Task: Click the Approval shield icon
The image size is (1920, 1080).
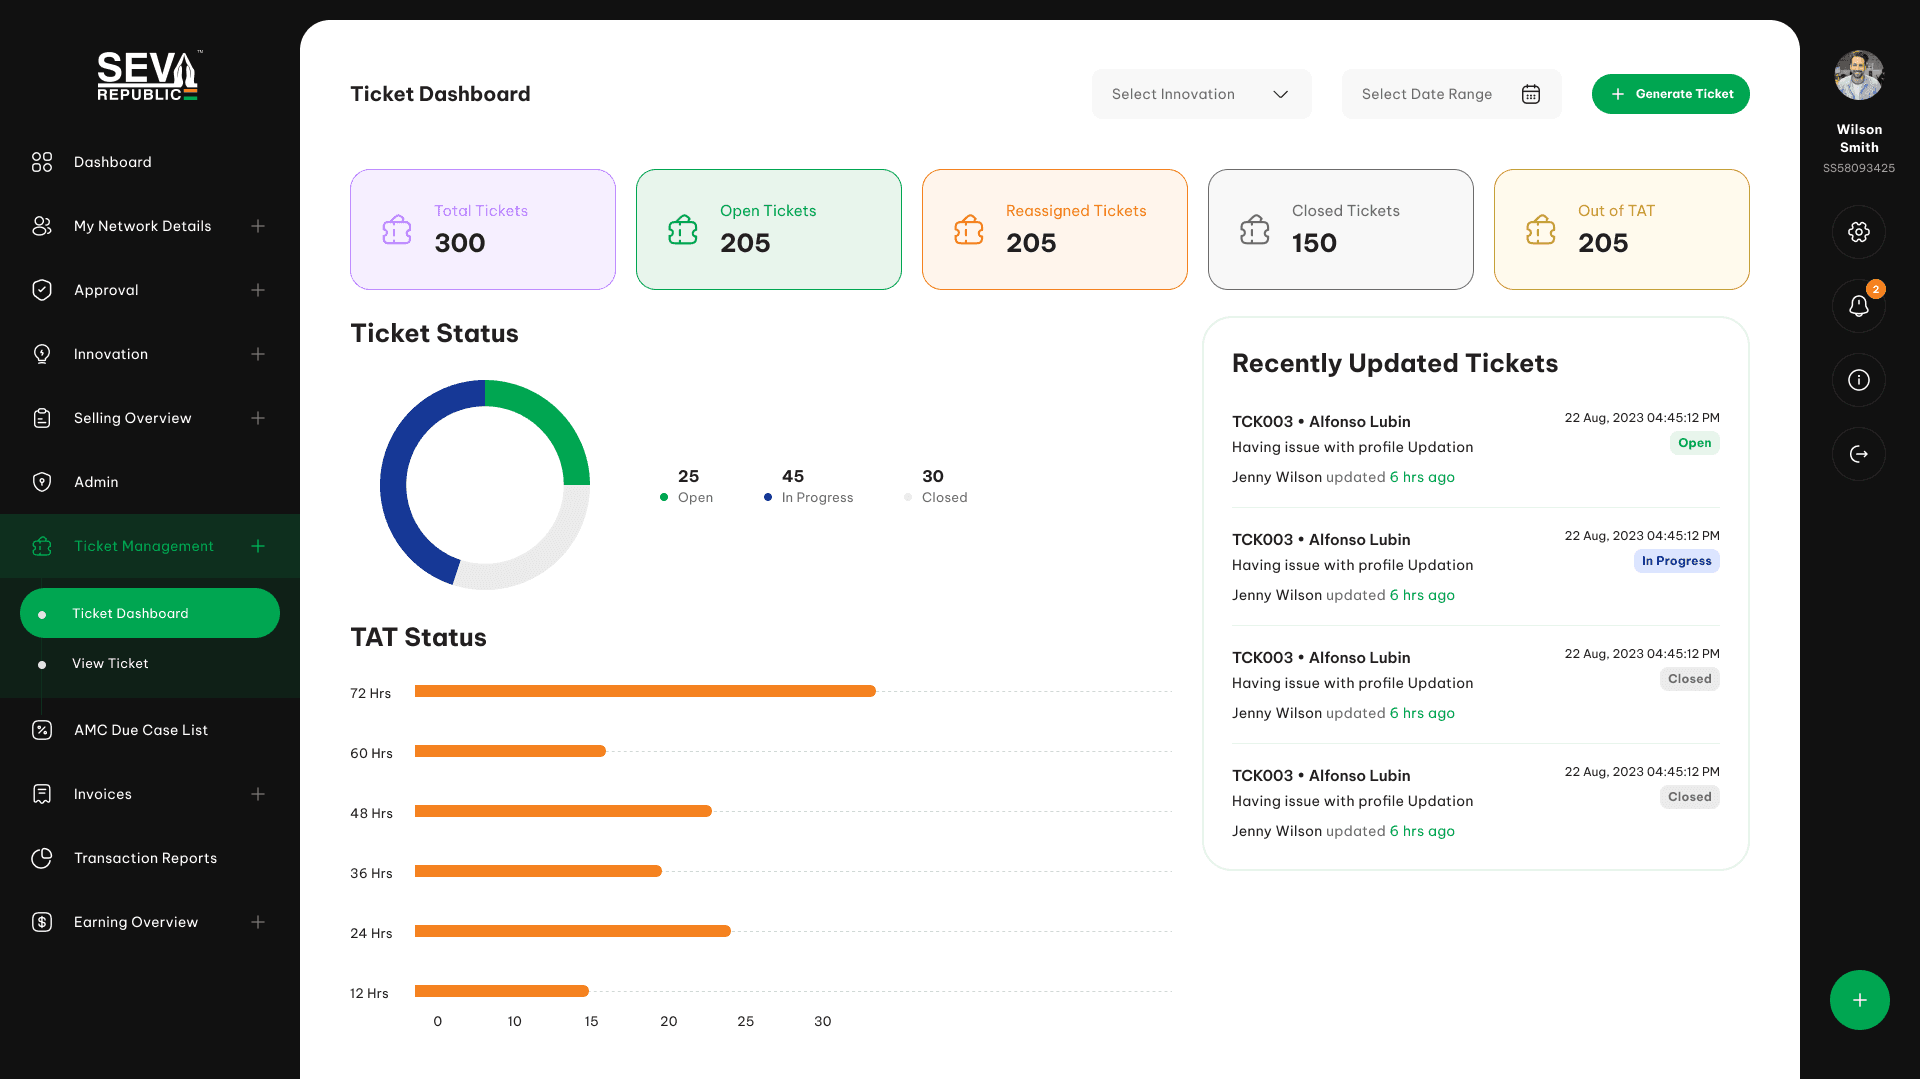Action: point(42,290)
